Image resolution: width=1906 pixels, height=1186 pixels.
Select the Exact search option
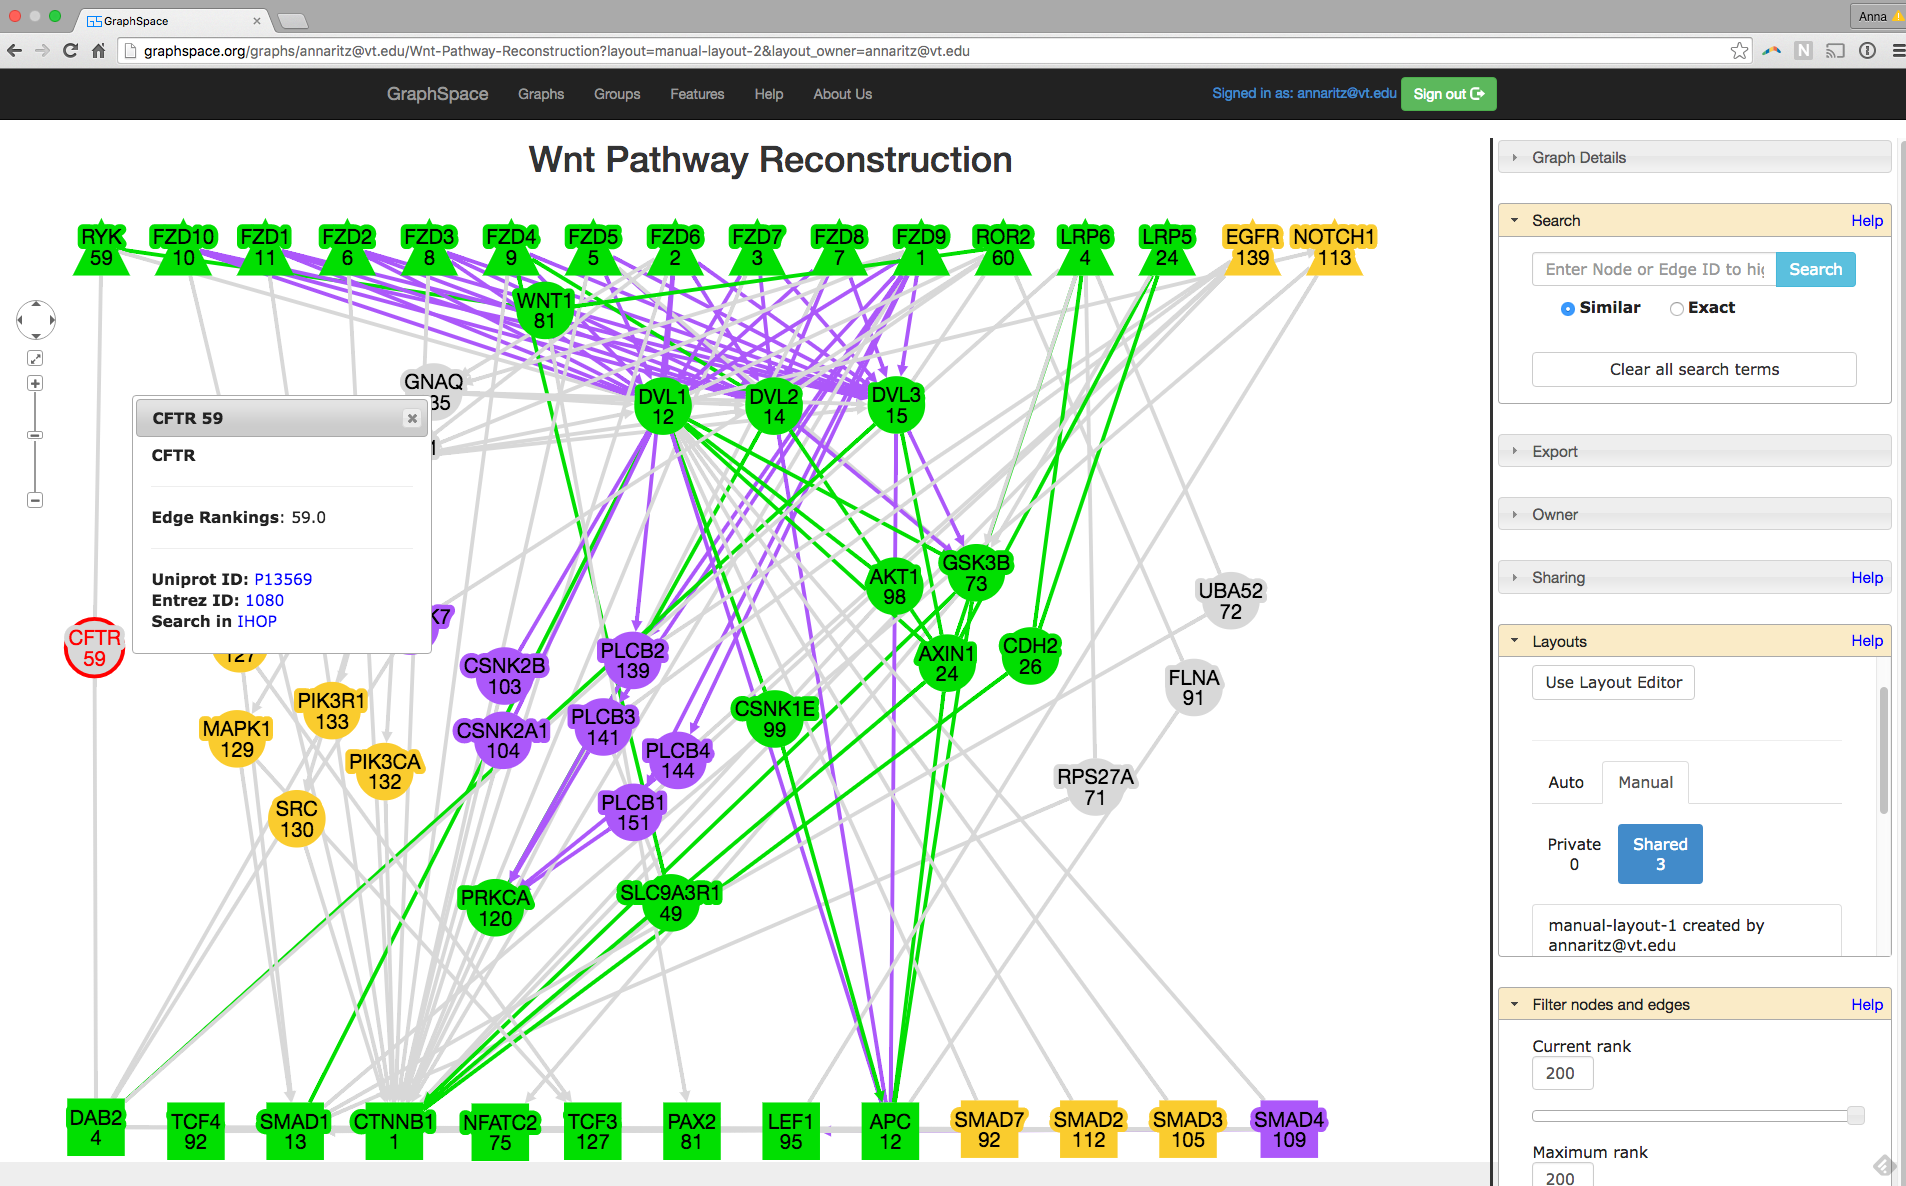[x=1676, y=309]
